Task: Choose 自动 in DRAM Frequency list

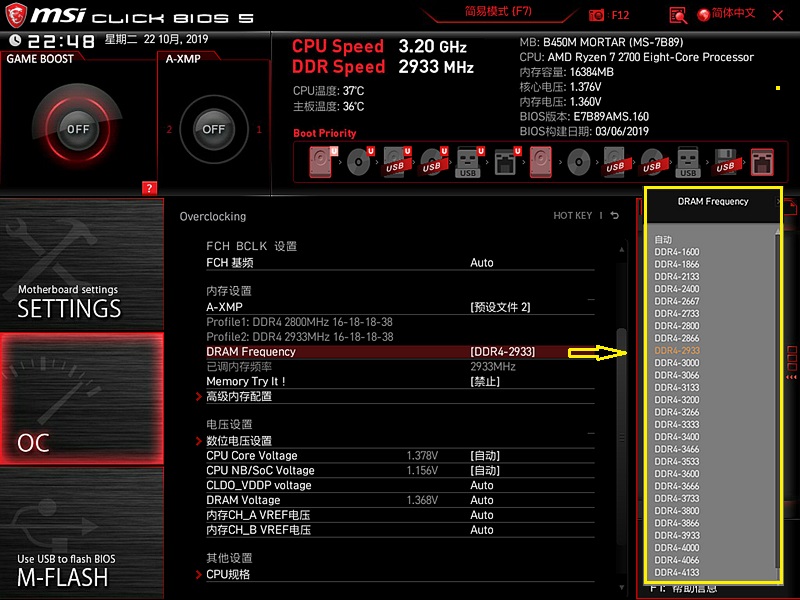Action: 663,239
